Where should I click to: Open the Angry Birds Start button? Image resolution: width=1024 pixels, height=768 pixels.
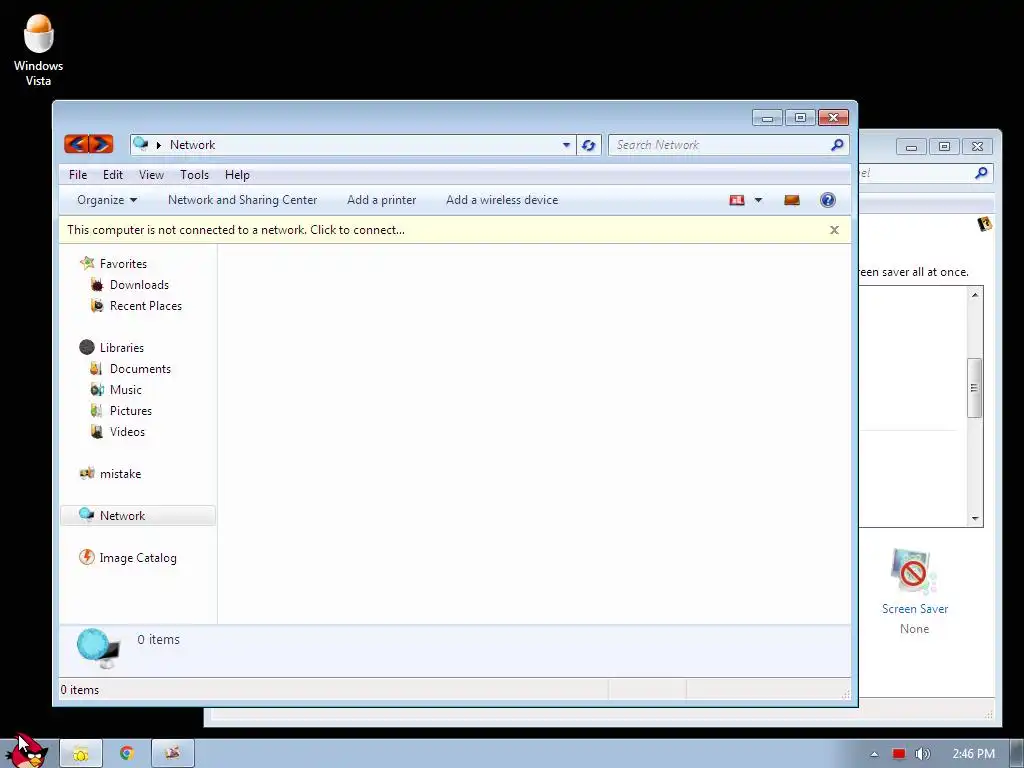(x=26, y=751)
